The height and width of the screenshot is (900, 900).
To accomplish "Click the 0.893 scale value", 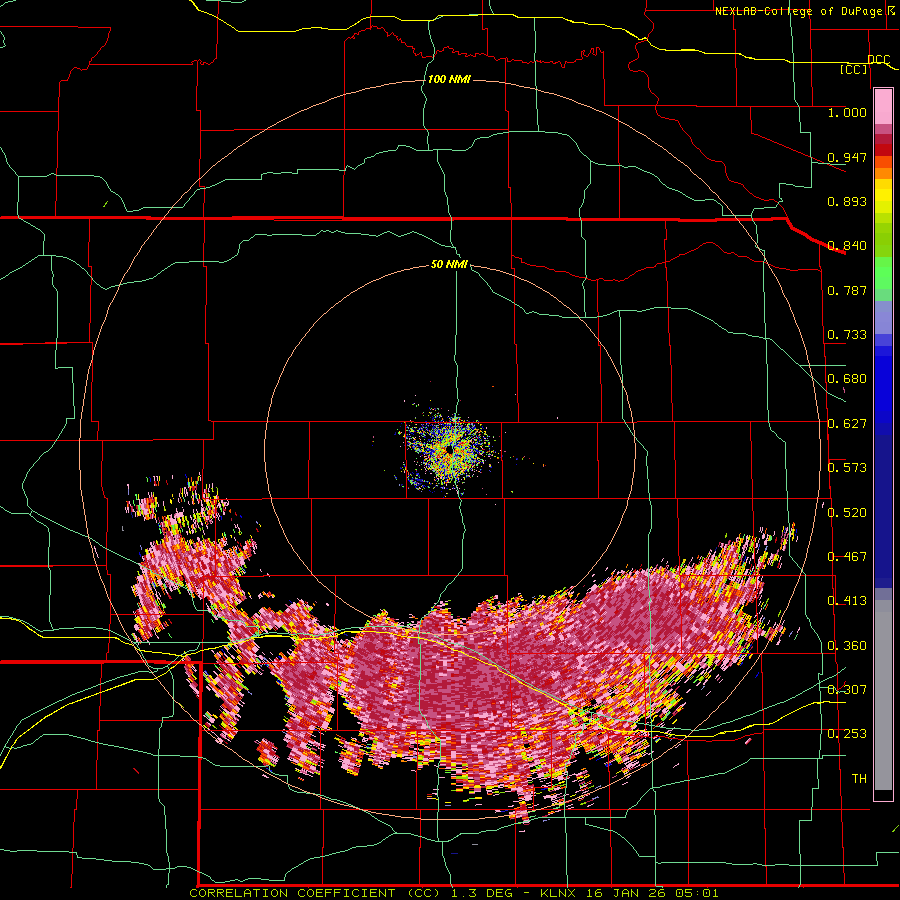I will 847,201.
